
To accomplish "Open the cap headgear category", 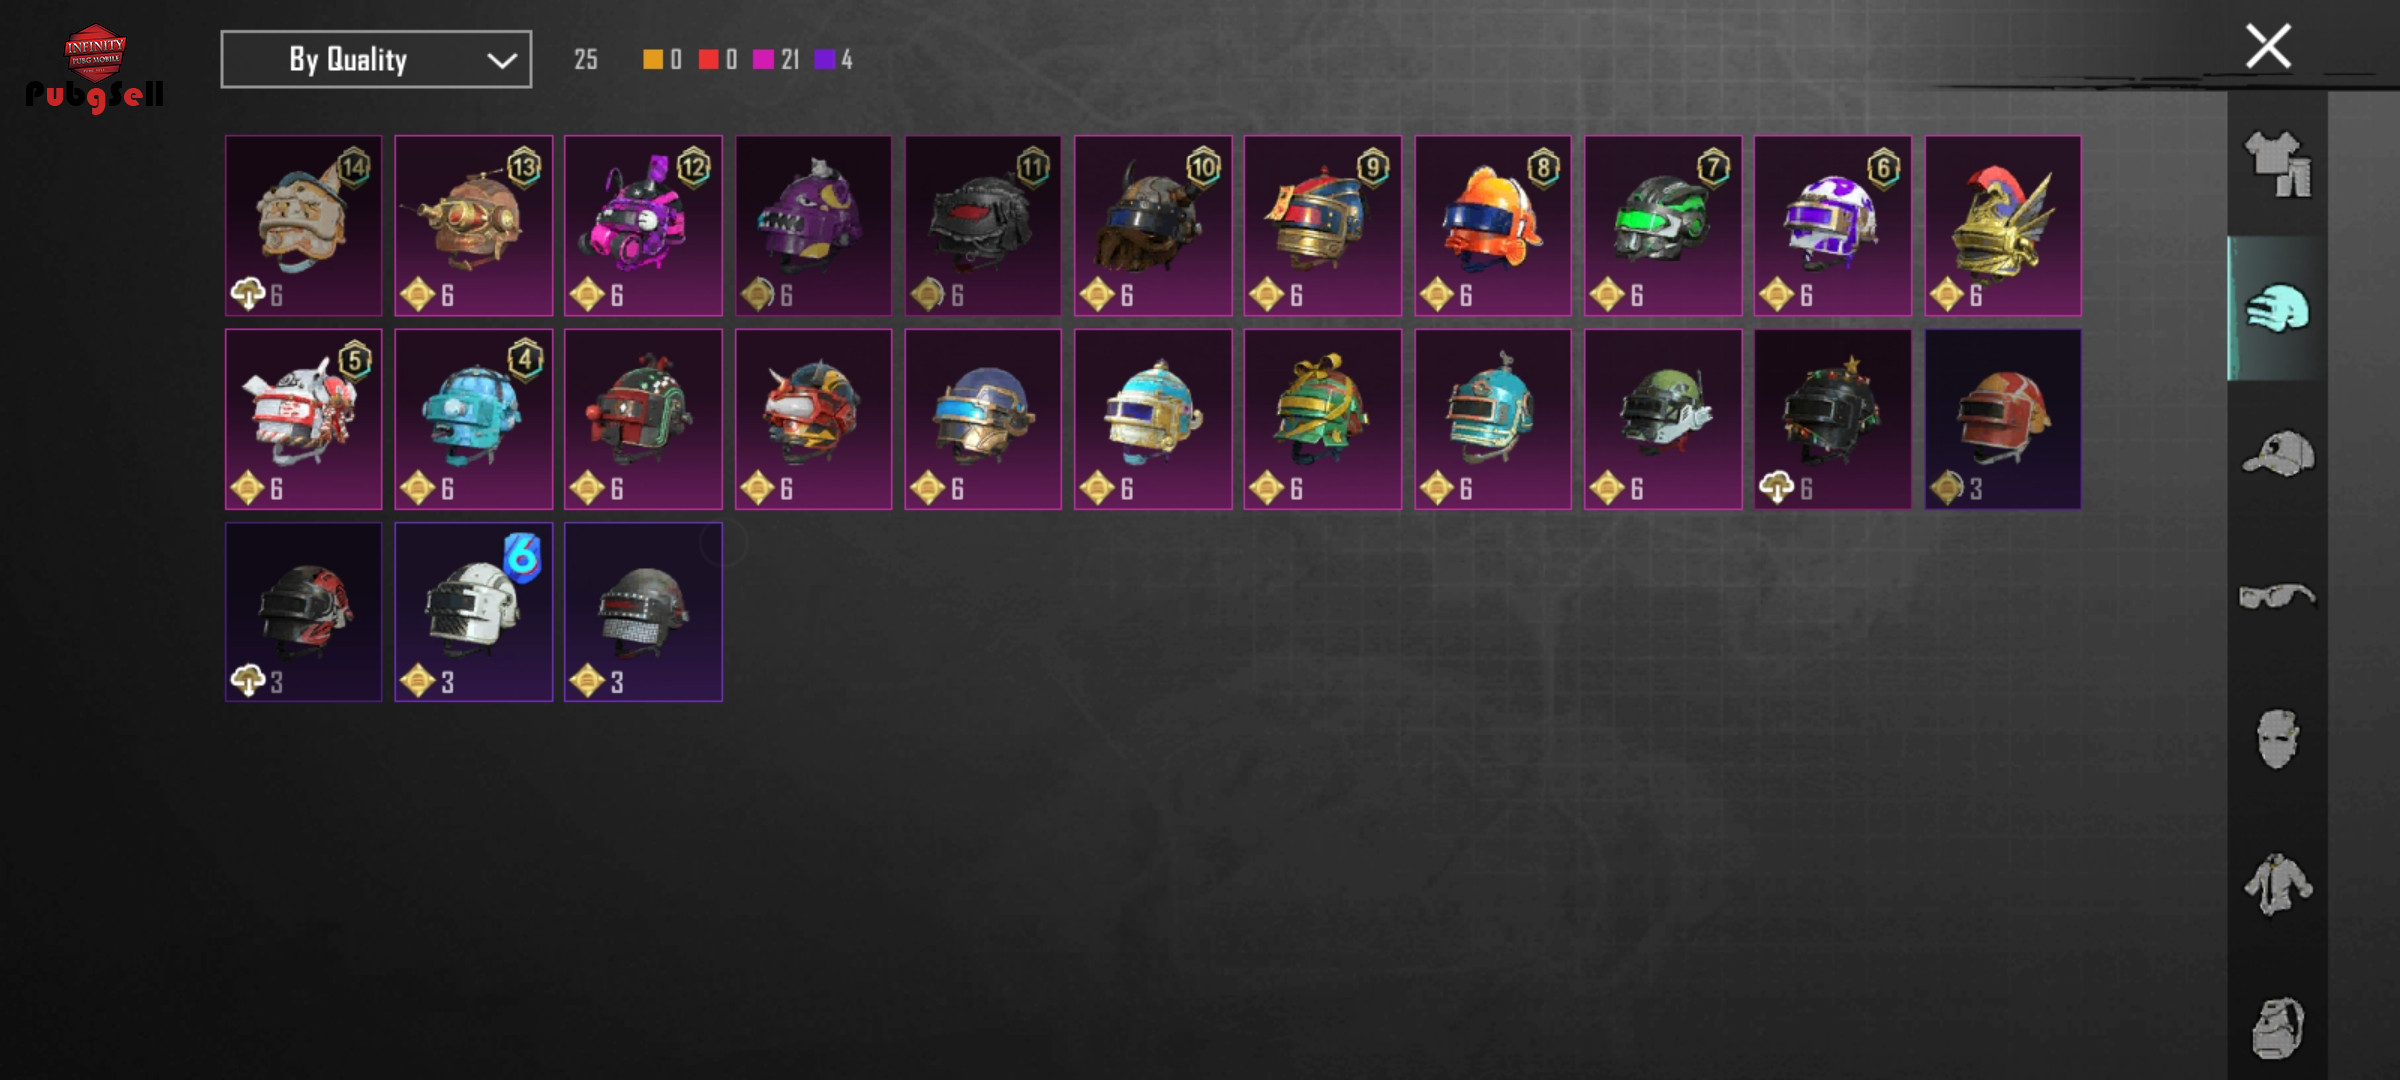I will pos(2278,453).
